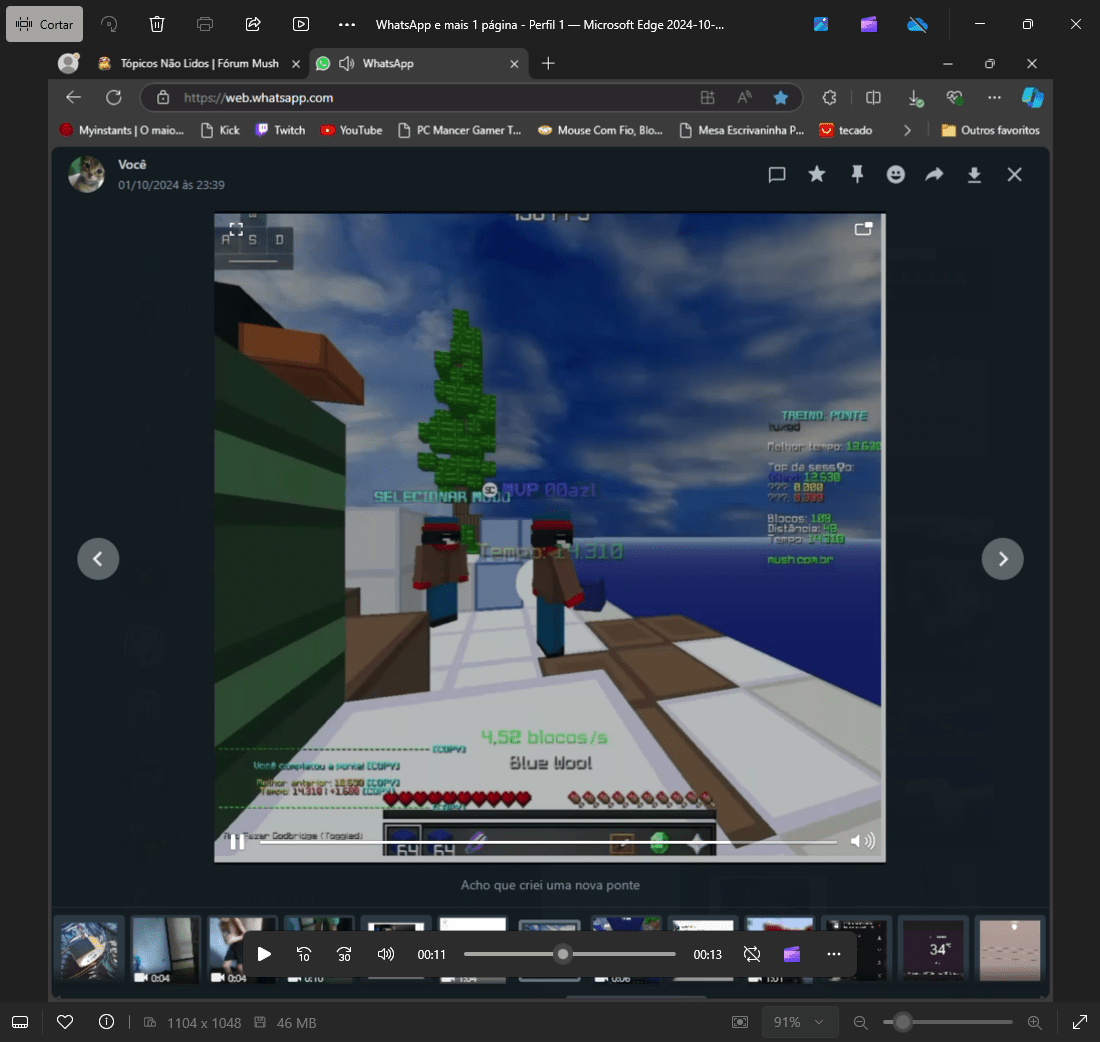This screenshot has width=1100, height=1042.
Task: Open picture-in-picture for the video
Action: coord(864,229)
